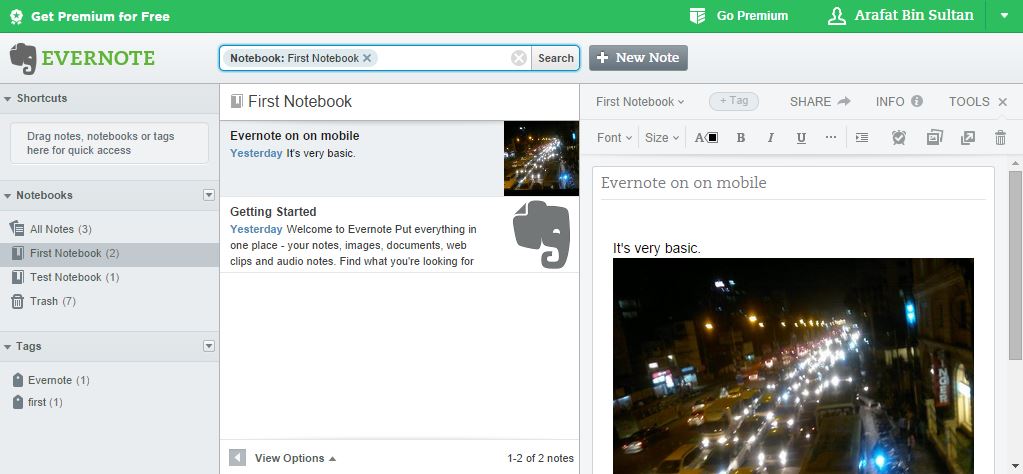Open the Notebooks options dropdown
1023x474 pixels.
(x=209, y=195)
